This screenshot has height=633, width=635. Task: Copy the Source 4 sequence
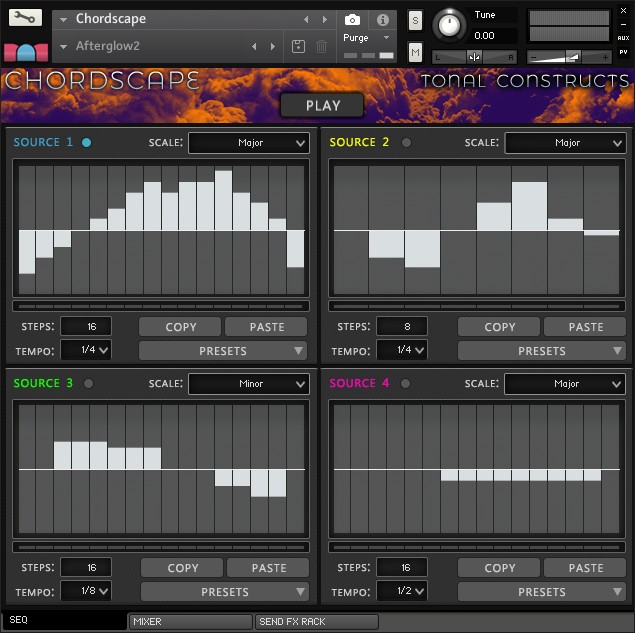pos(499,568)
